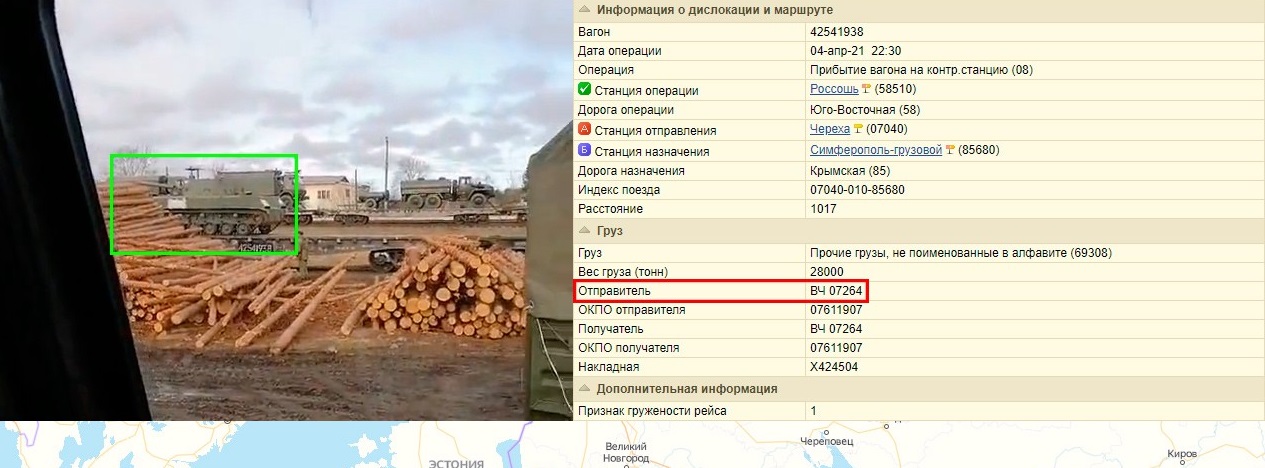Screen dimensions: 1265x468
Task: Select the ОКПО отправителя value 07611907
Action: point(836,310)
